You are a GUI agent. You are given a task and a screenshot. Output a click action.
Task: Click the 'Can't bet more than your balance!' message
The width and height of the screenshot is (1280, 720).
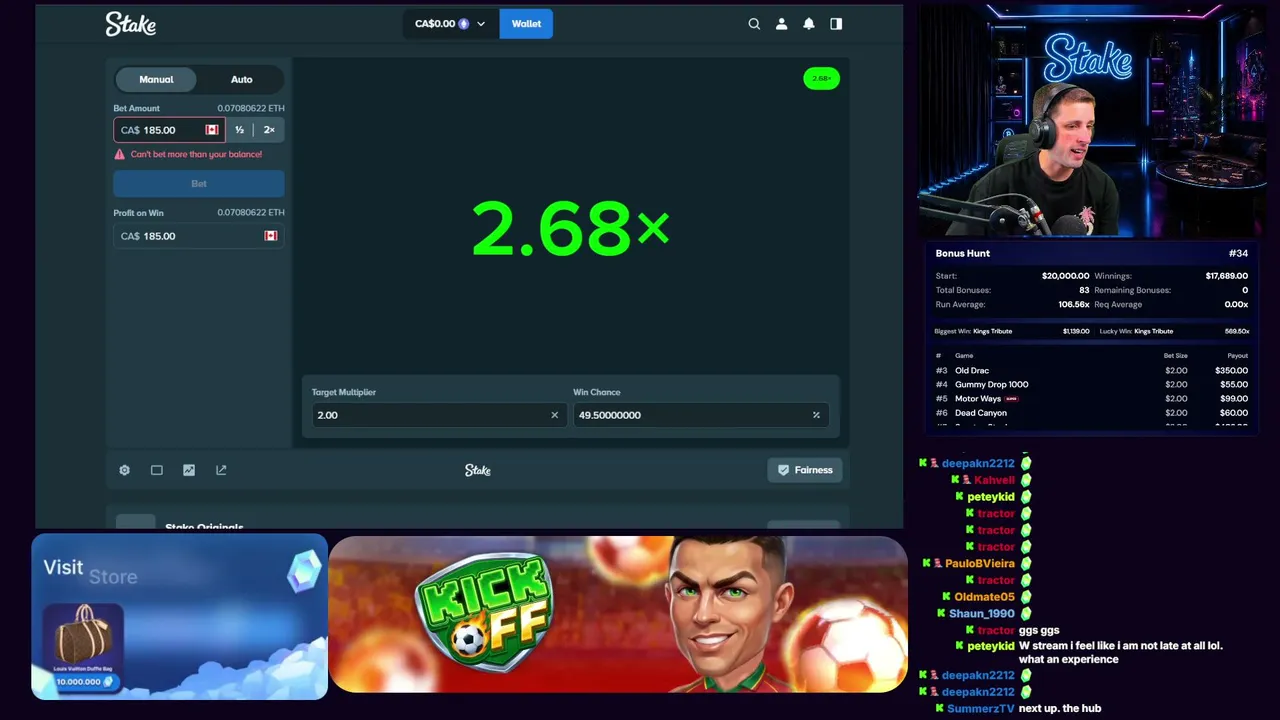tap(196, 154)
